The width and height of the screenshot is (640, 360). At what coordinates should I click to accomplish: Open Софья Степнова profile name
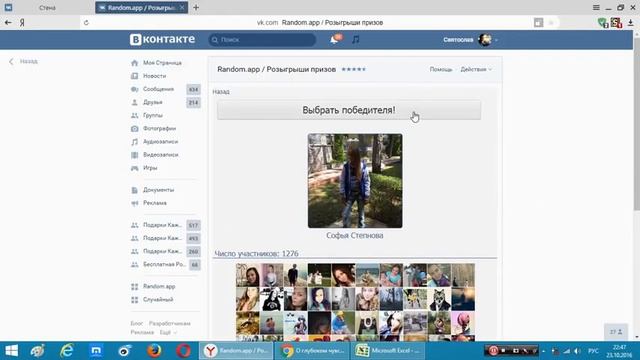(x=355, y=236)
